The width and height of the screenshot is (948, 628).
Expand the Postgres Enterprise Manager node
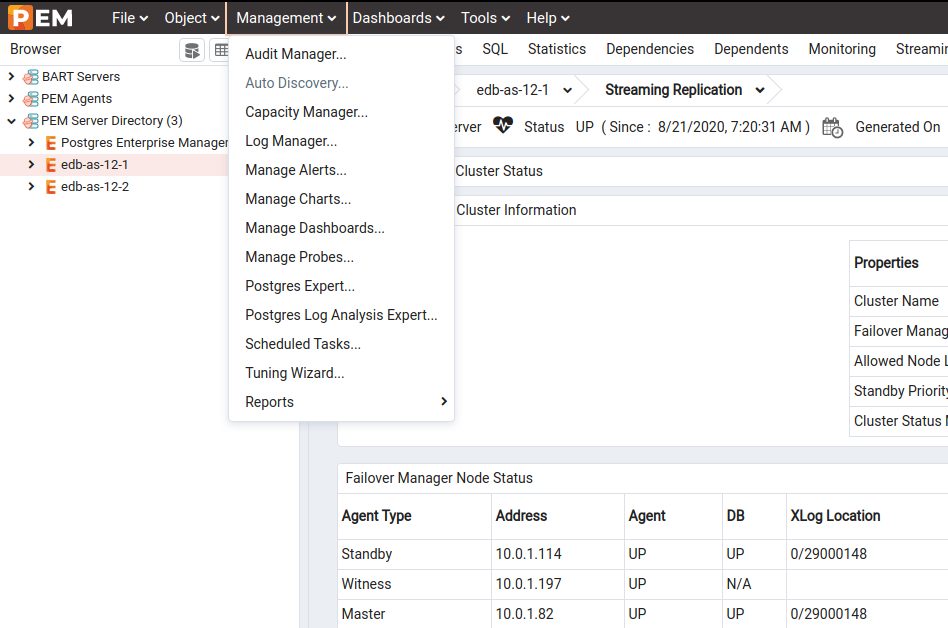[31, 142]
